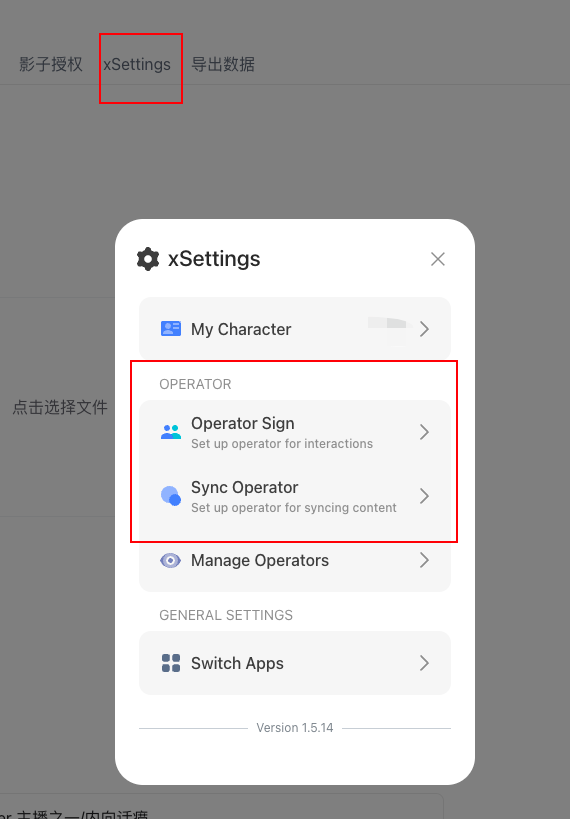Image resolution: width=570 pixels, height=819 pixels.
Task: Click the 点击选择文件 file chooser text
Action: 60,407
